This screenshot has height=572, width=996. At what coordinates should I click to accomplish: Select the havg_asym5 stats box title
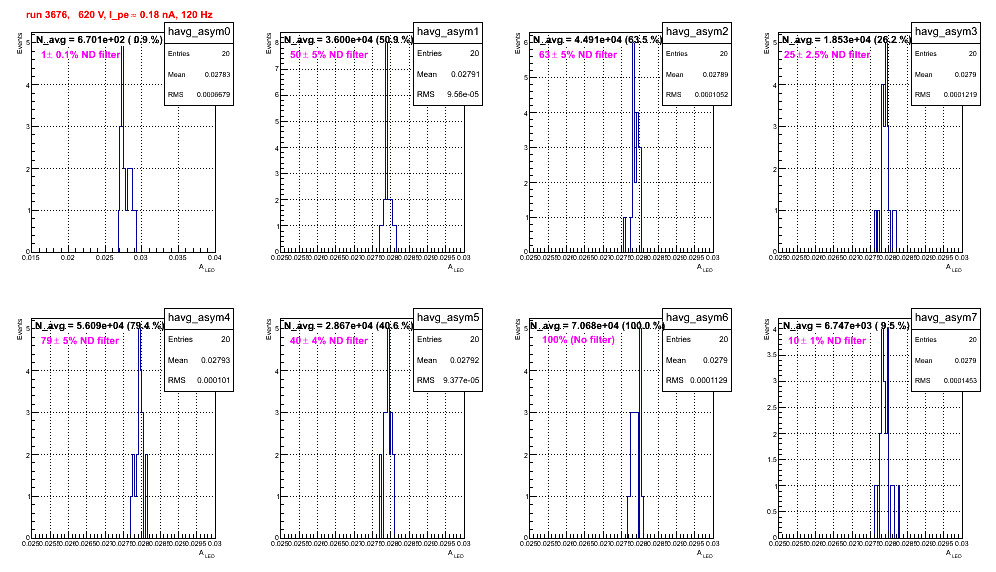[448, 317]
